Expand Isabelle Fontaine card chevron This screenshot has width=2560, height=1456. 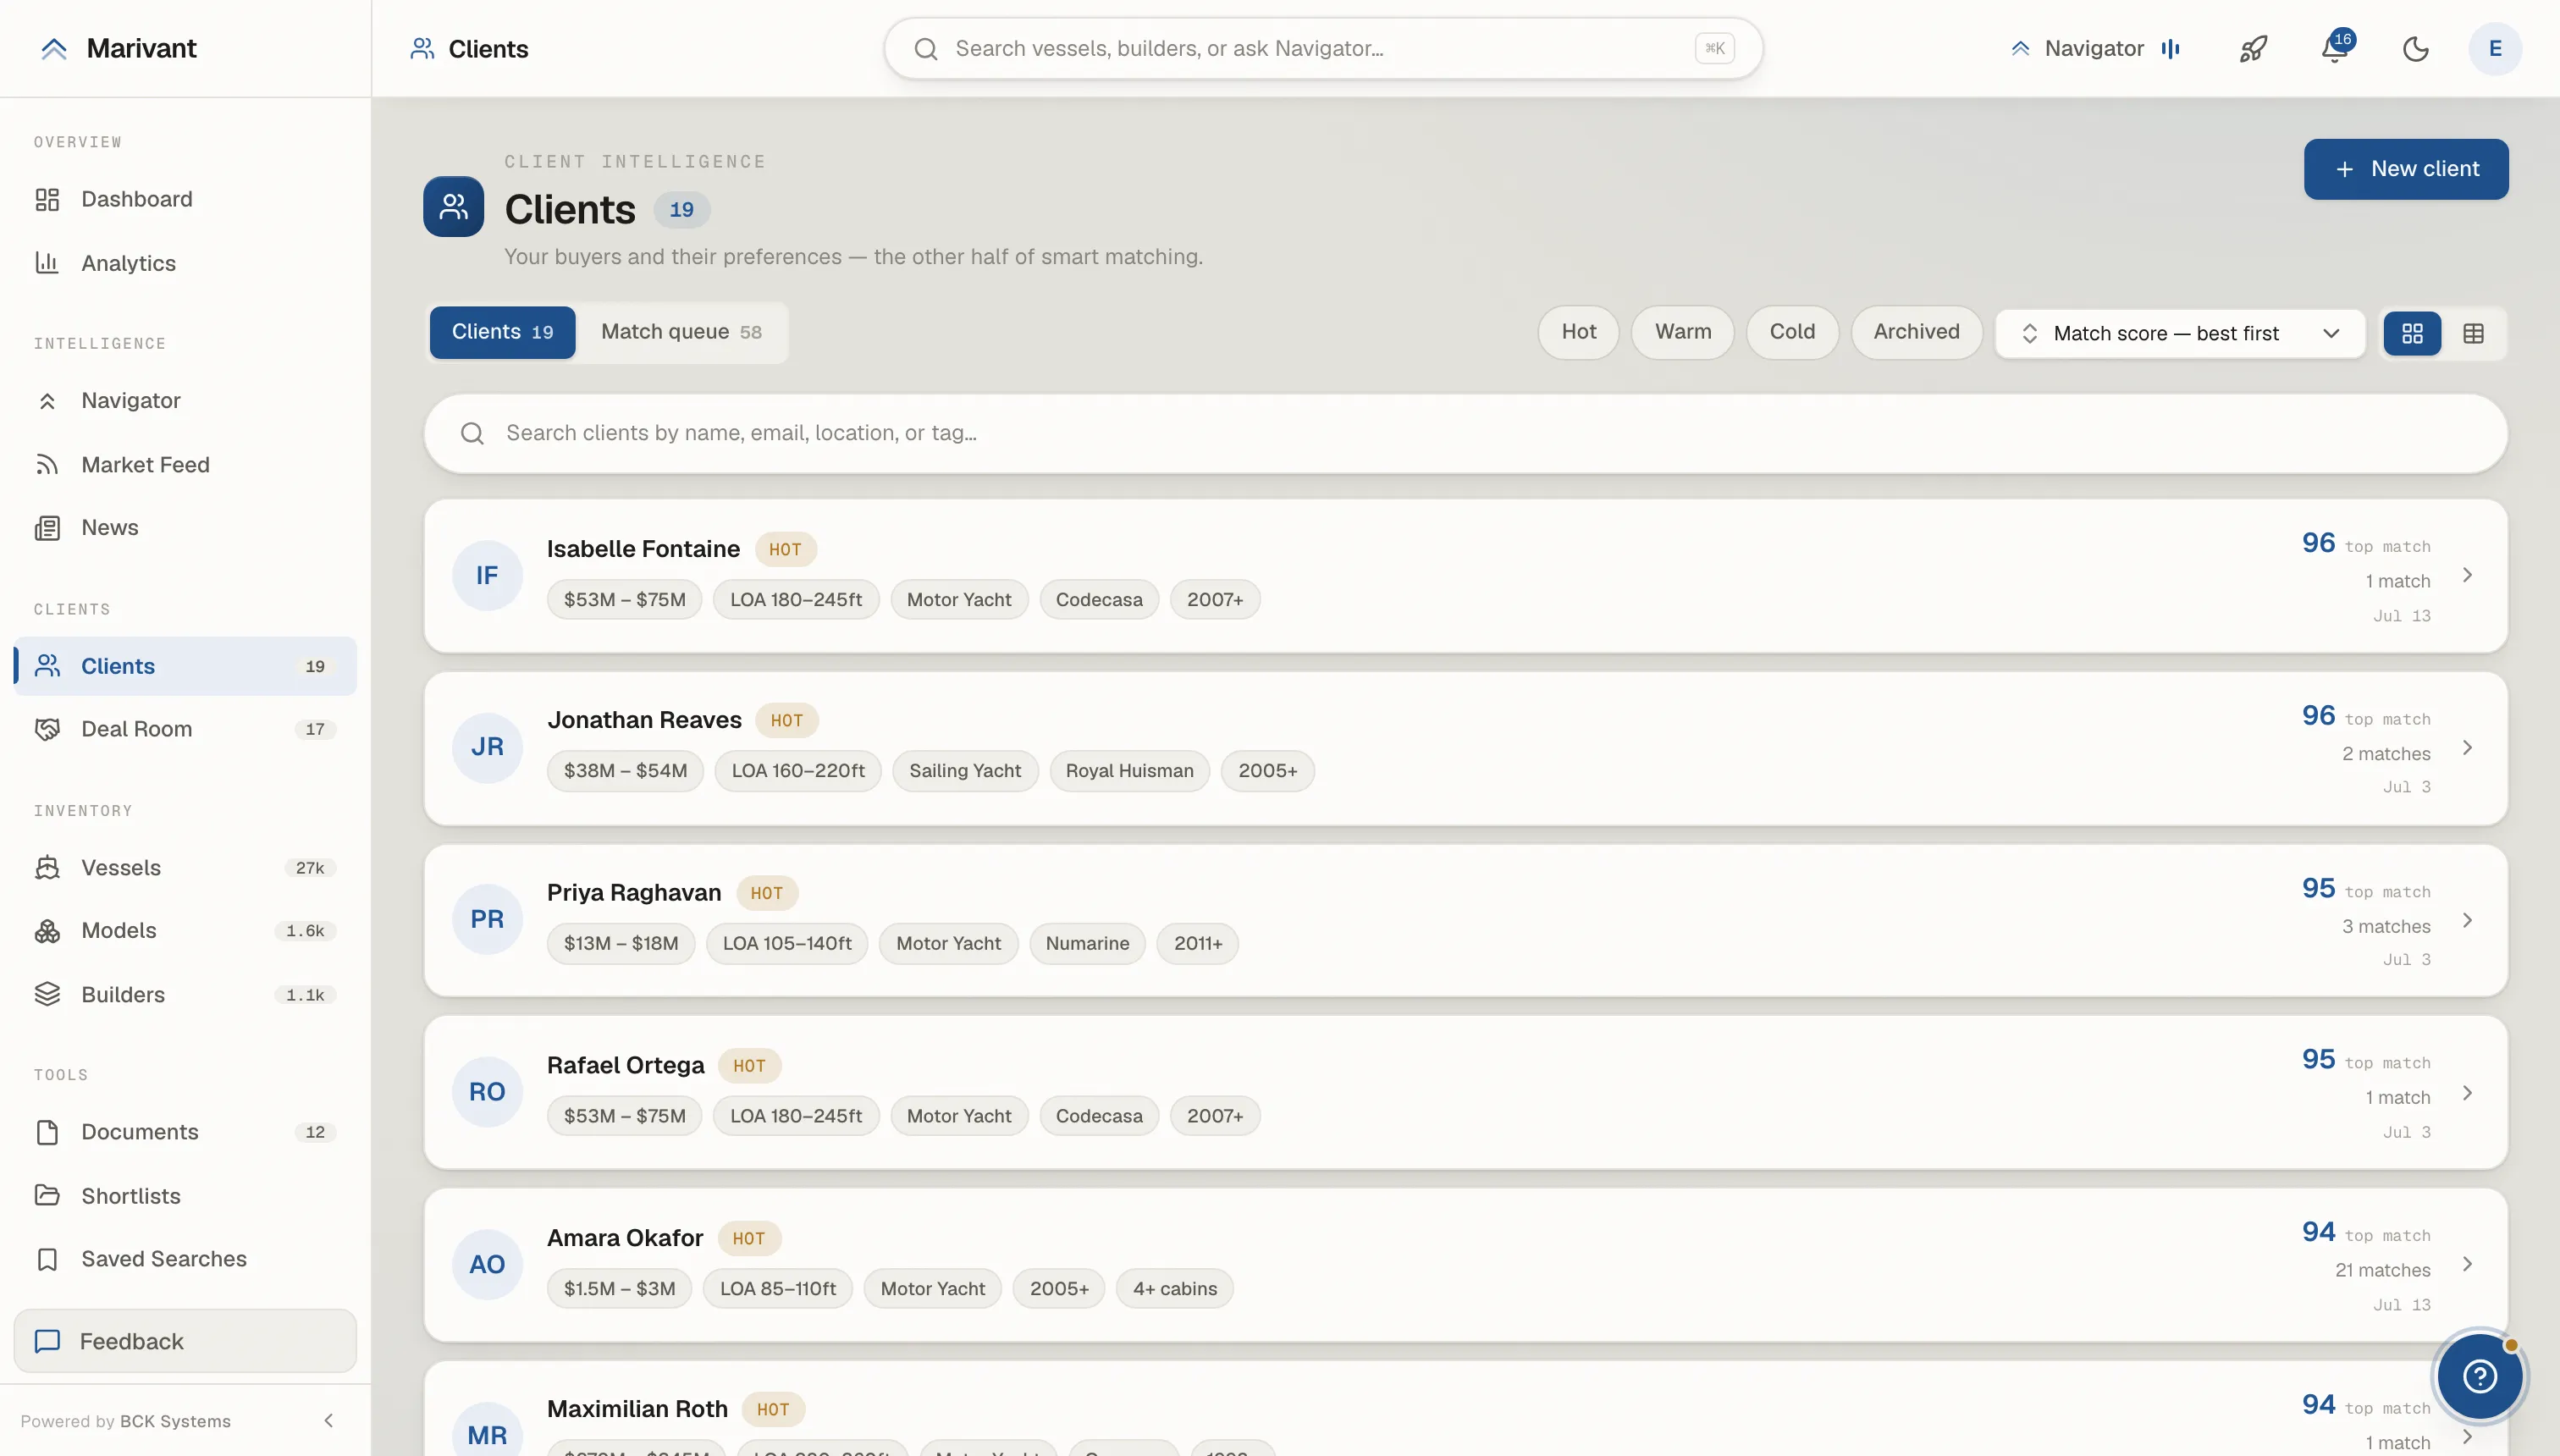[x=2467, y=575]
